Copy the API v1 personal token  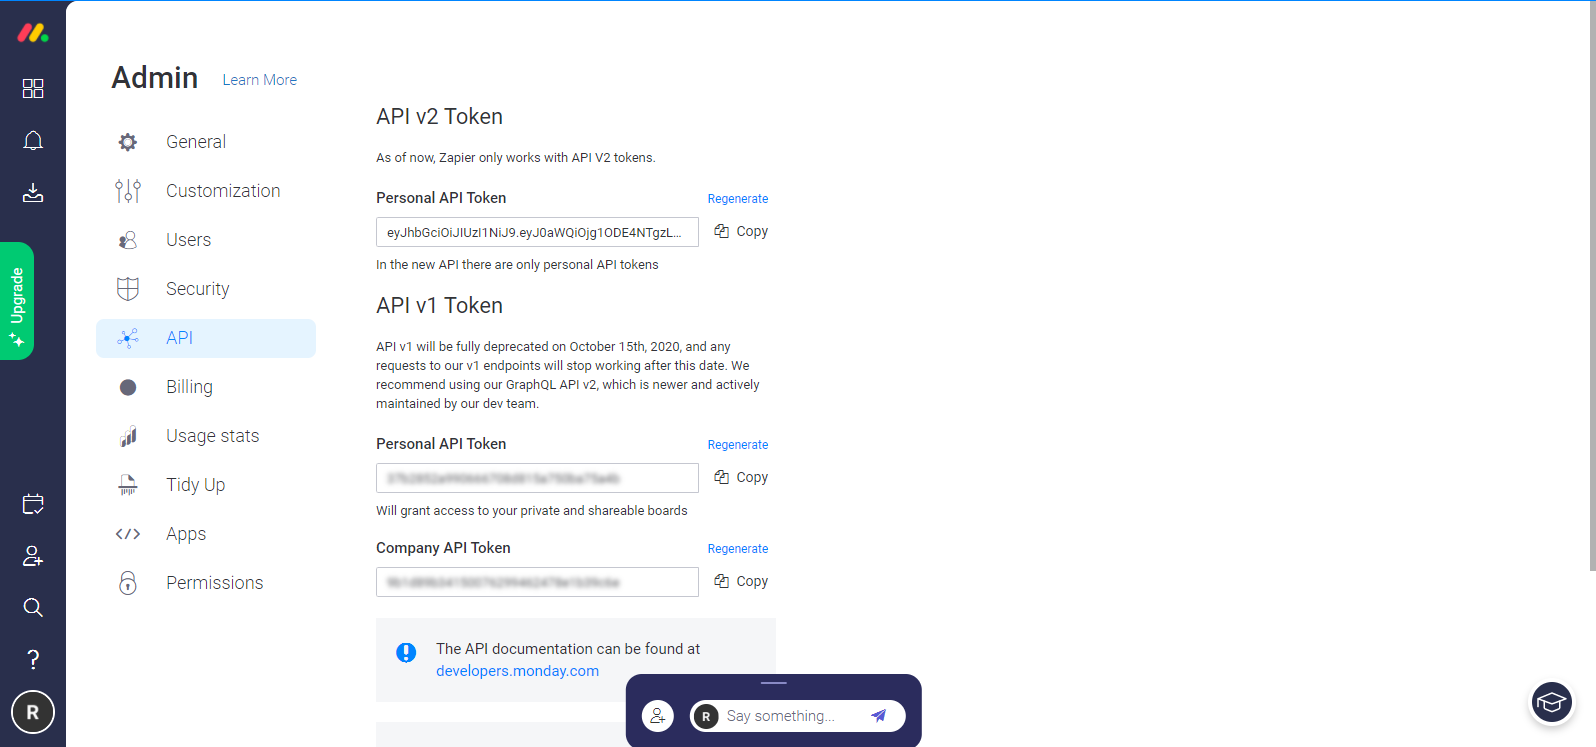pos(741,477)
